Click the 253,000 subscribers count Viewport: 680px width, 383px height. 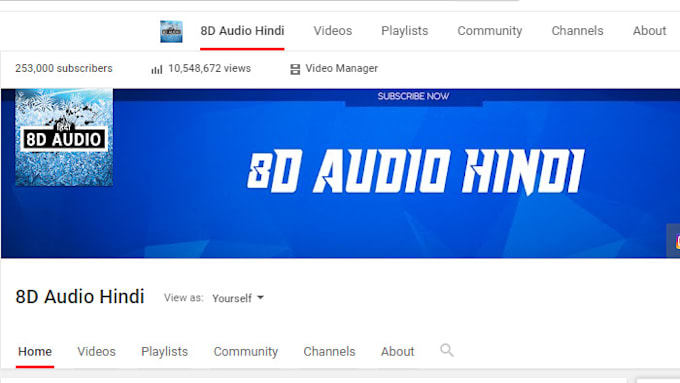(x=64, y=69)
